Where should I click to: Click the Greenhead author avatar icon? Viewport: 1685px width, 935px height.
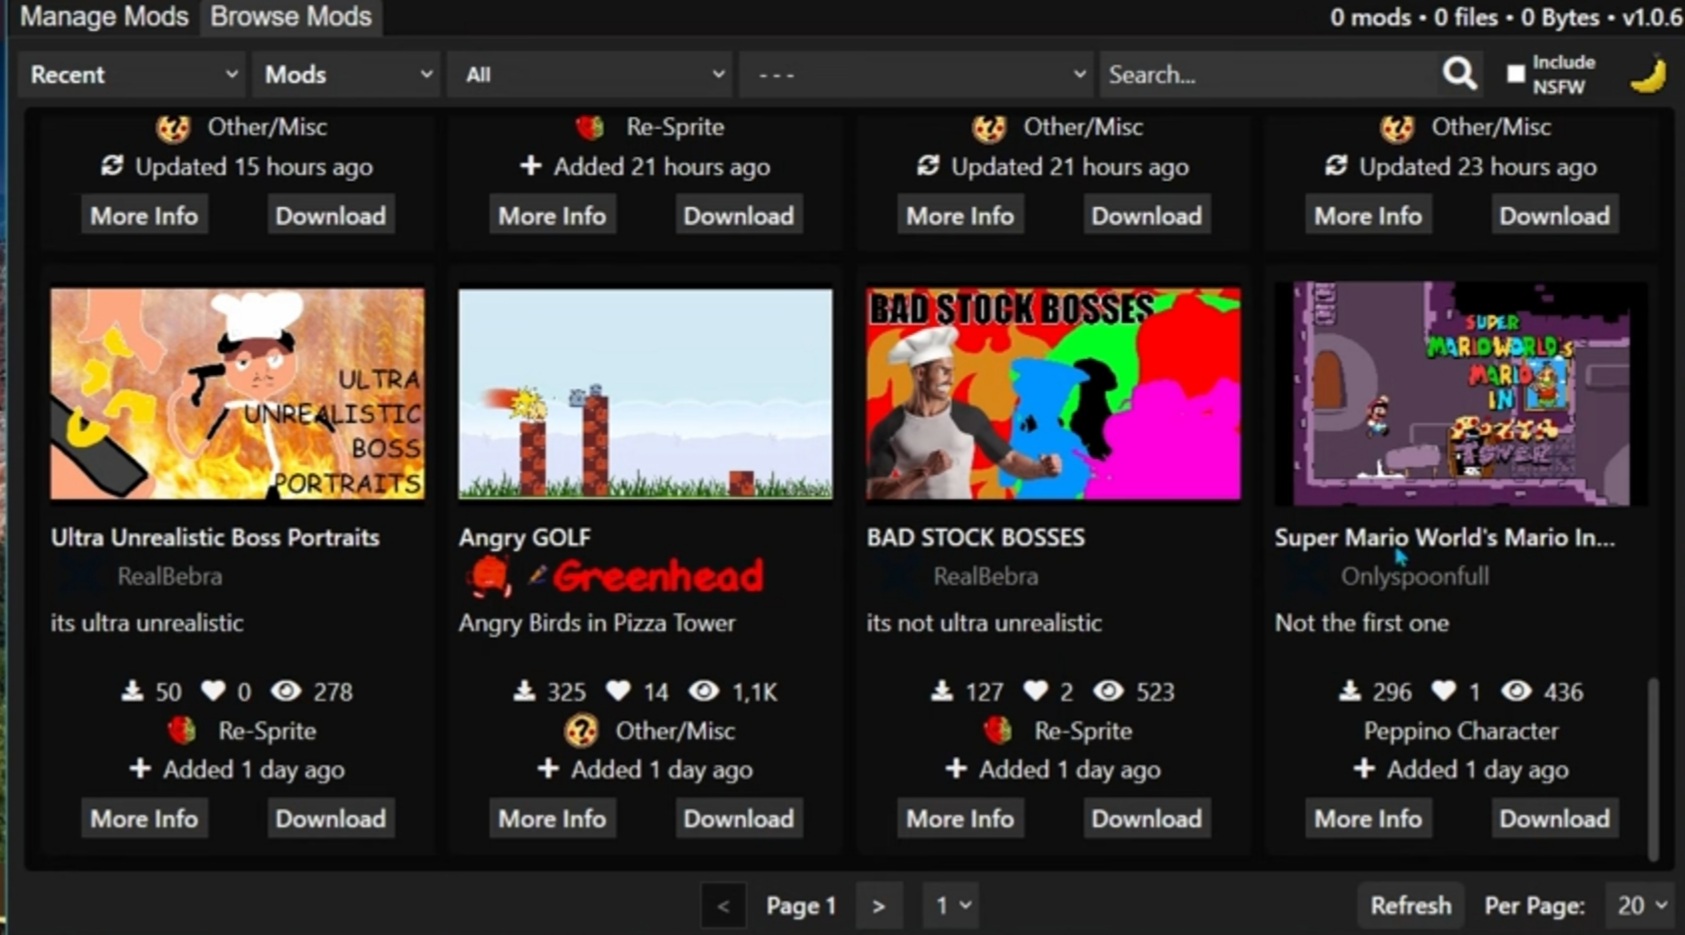[489, 576]
